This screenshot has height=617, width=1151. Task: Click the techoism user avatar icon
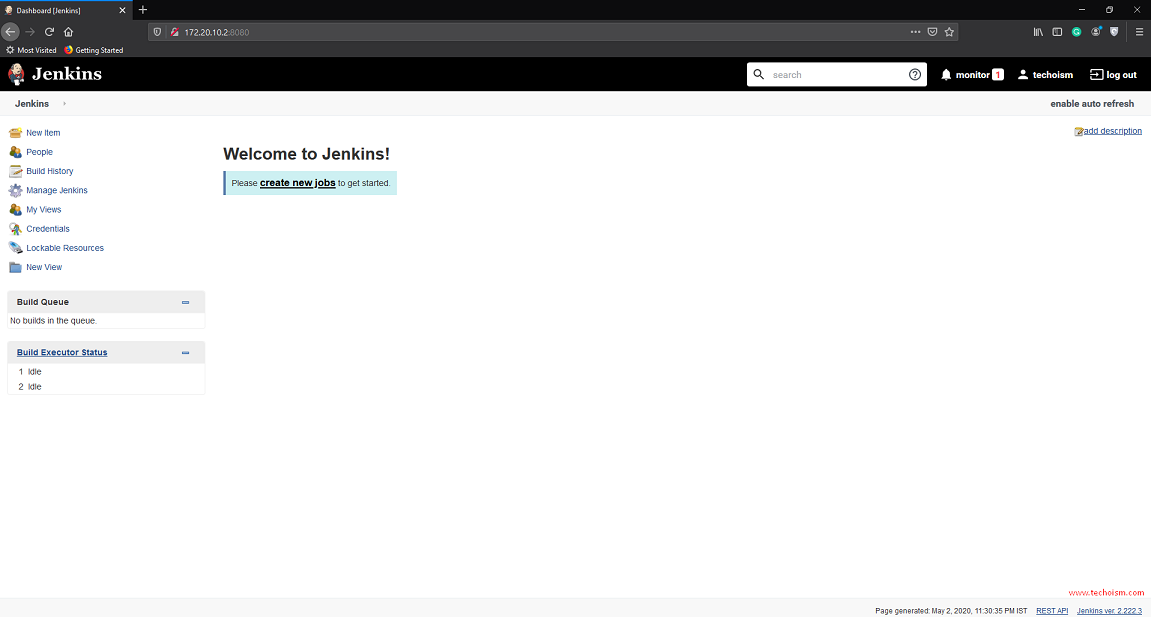point(1023,75)
